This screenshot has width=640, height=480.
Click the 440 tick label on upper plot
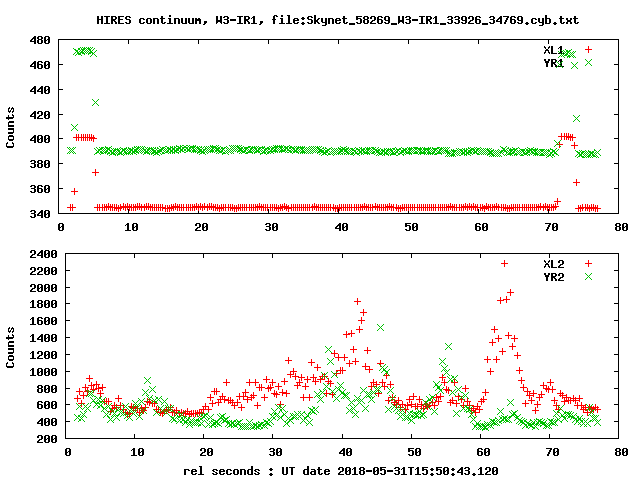tap(40, 90)
